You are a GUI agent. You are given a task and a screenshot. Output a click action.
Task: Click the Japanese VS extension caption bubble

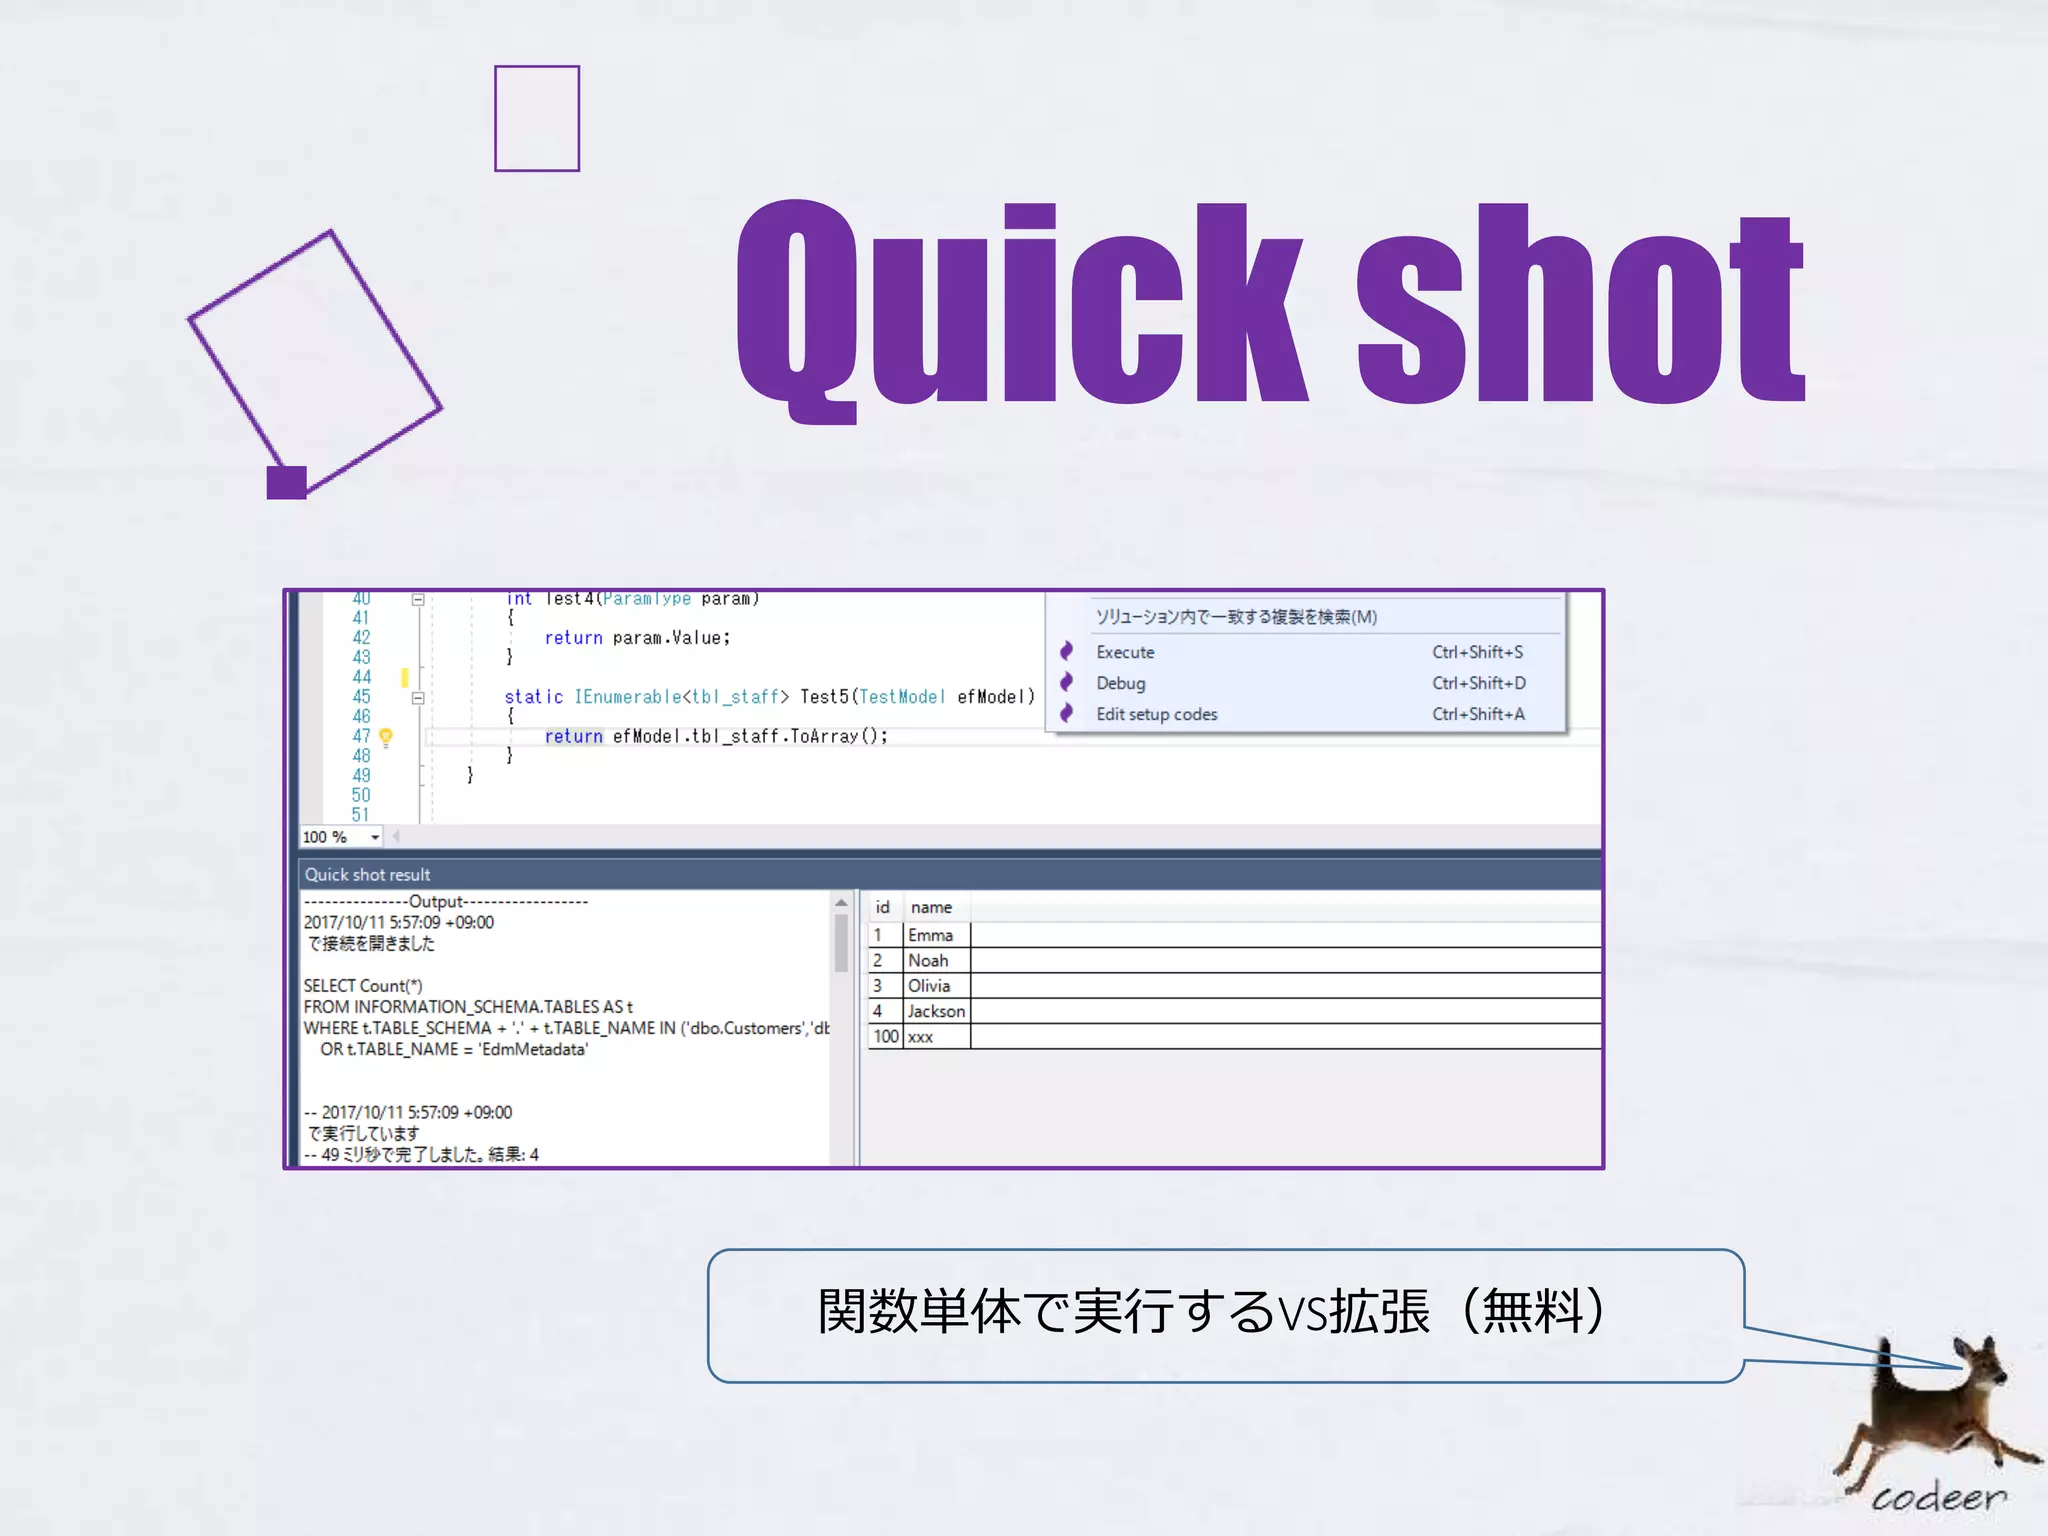(x=1226, y=1316)
